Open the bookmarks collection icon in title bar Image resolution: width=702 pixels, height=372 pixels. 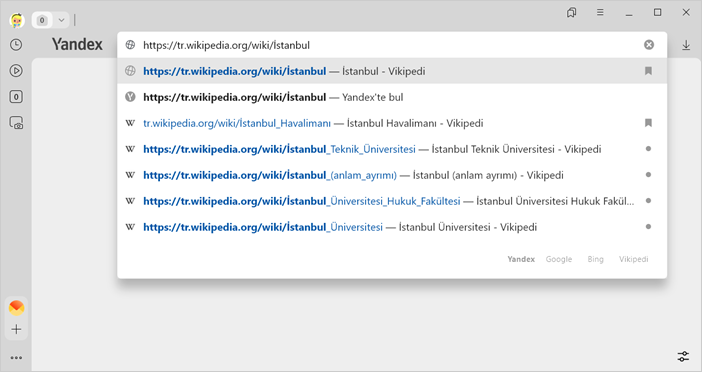coord(571,13)
